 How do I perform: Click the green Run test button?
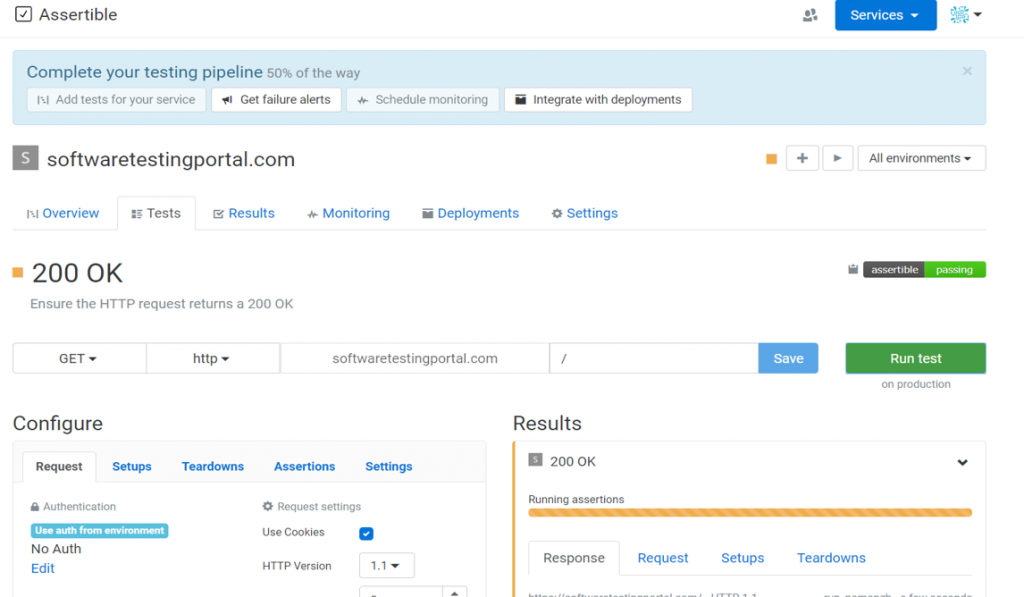[x=915, y=358]
